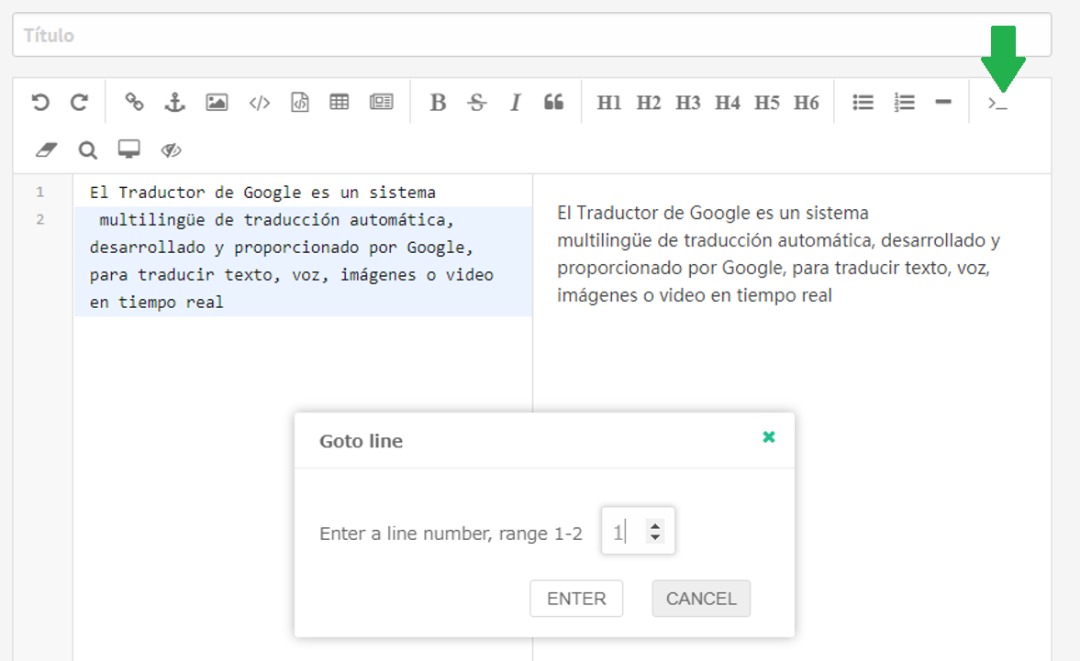
Task: Click preview text 'imágenes o video en tiempo real'
Action: (694, 295)
